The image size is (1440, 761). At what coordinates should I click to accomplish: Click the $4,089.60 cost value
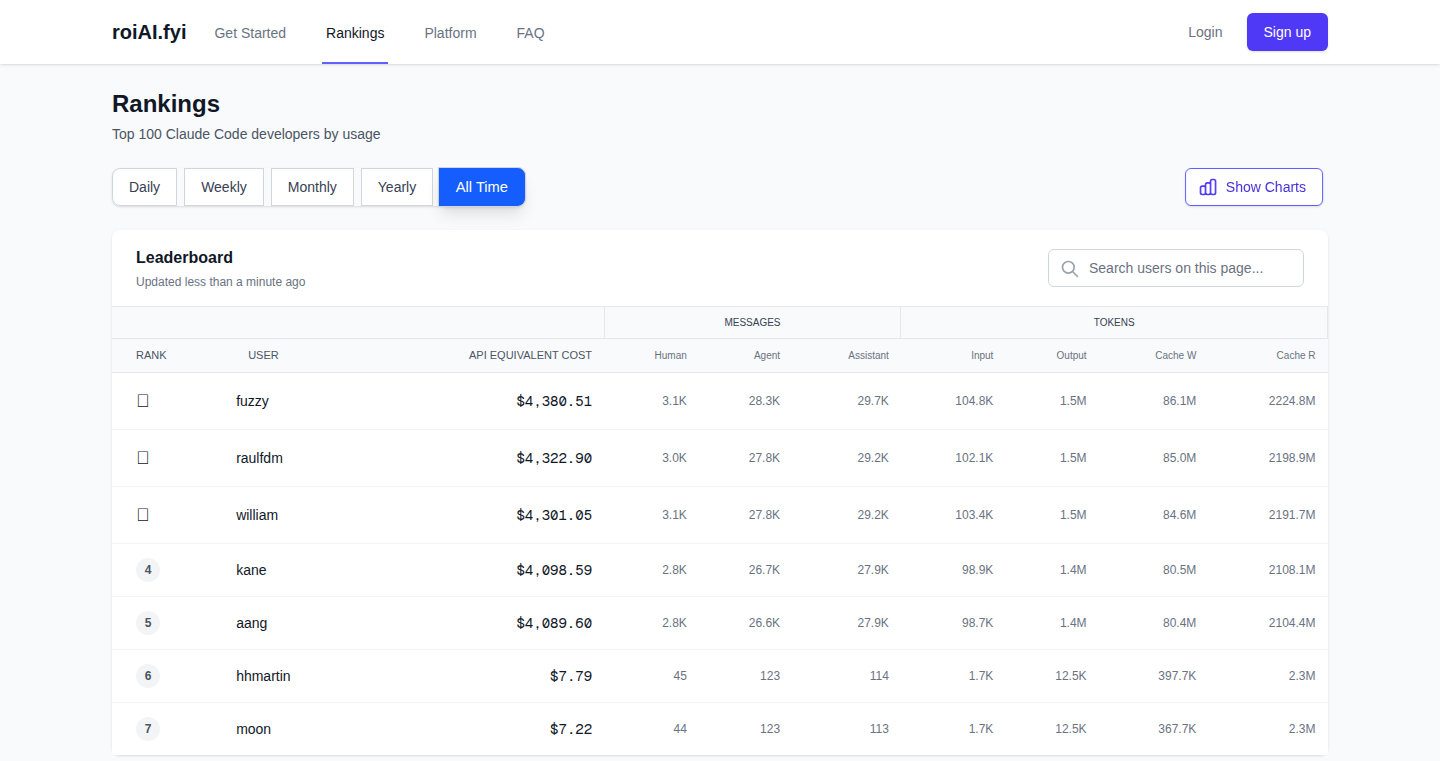pos(554,623)
